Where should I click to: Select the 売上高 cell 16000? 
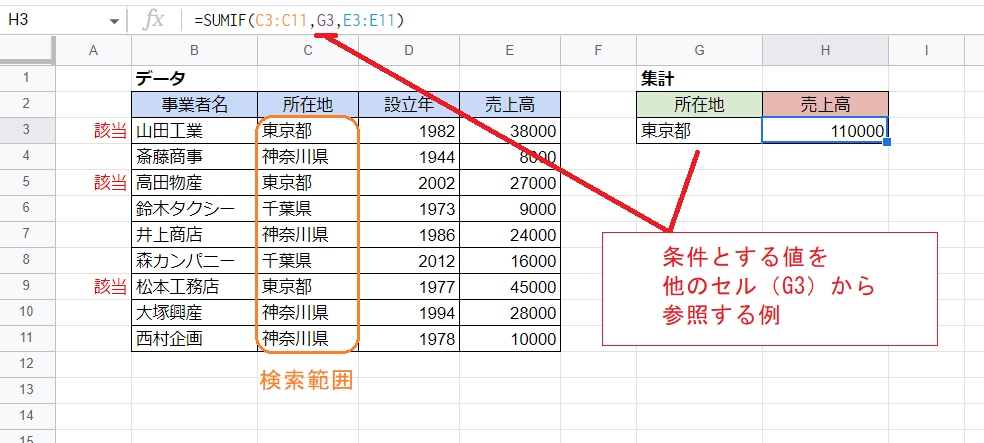(510, 260)
